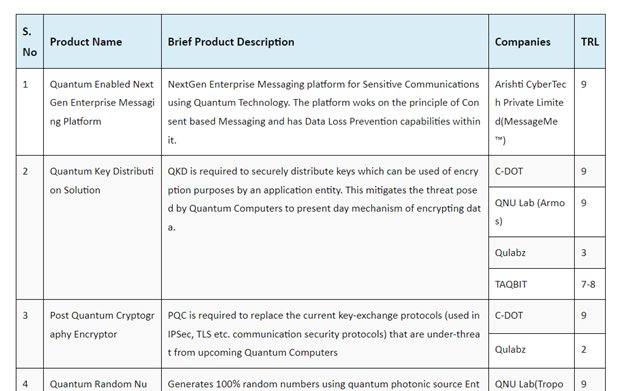Viewport: 624px width, 391px height.
Task: Click the S. No column header
Action: (x=30, y=42)
